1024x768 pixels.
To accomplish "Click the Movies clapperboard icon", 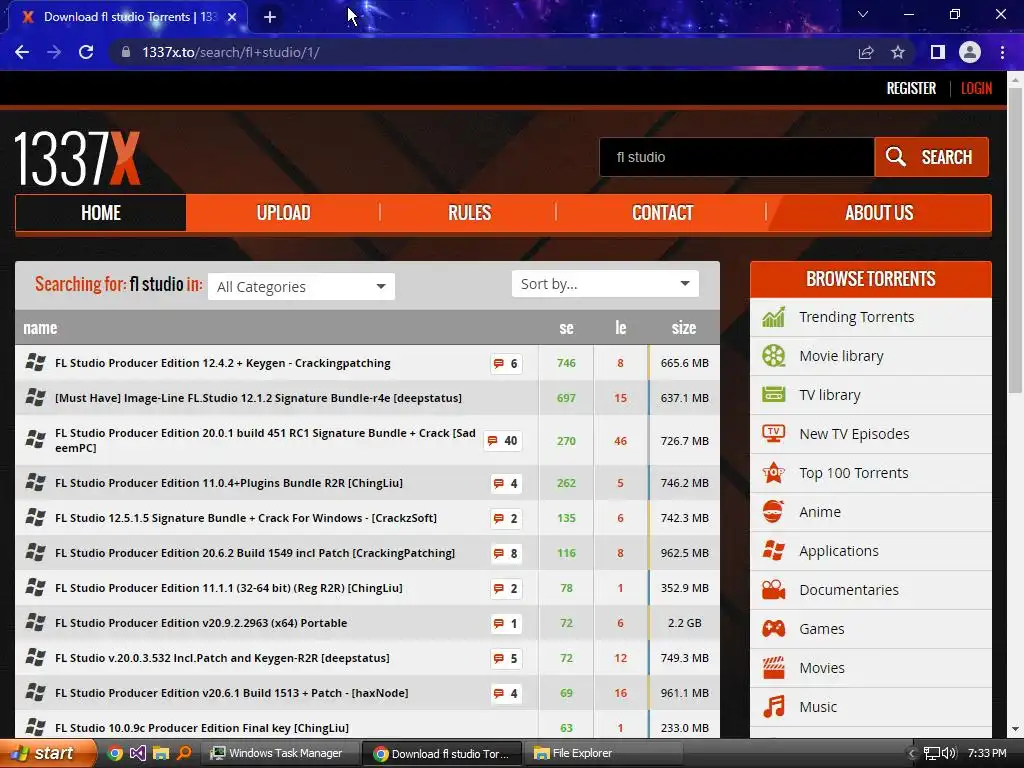I will 773,667.
